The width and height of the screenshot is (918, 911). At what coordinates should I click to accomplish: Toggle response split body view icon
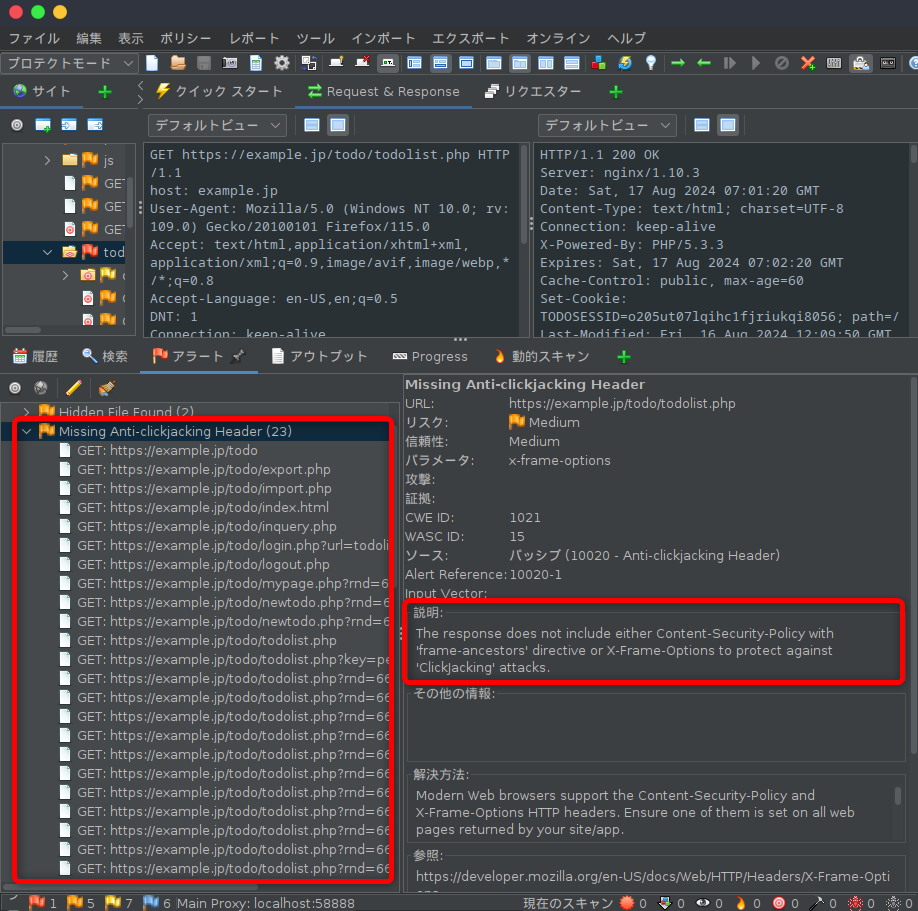tap(701, 125)
